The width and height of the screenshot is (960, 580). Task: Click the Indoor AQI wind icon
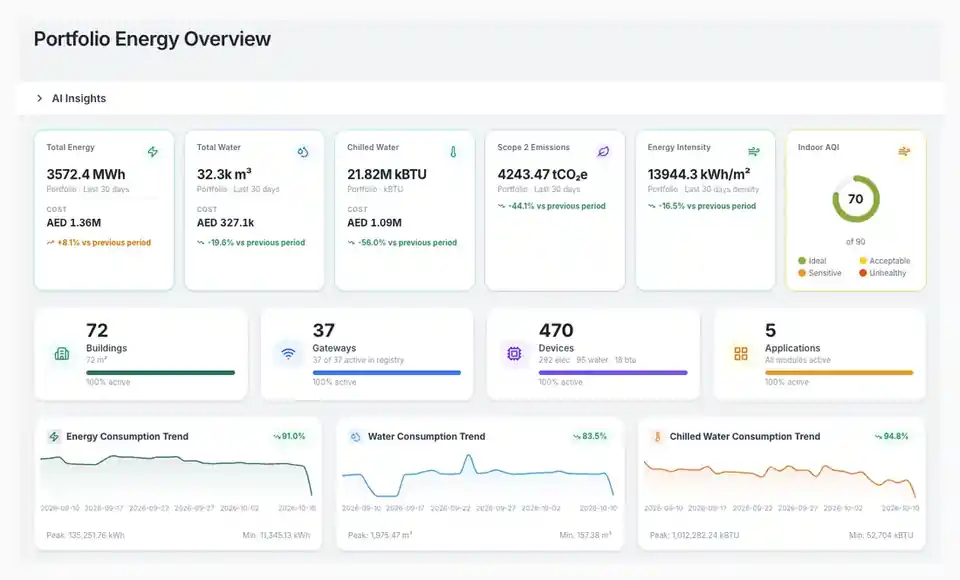tap(904, 151)
